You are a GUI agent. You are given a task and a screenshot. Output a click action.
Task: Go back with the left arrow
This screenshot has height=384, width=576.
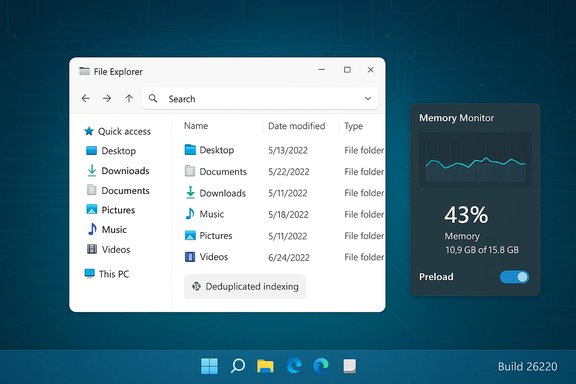86,98
